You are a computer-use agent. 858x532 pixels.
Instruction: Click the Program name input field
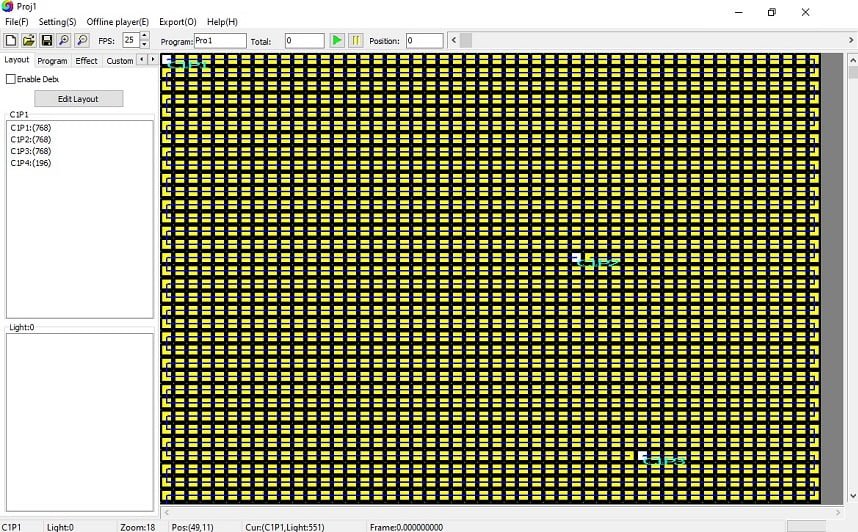click(219, 41)
